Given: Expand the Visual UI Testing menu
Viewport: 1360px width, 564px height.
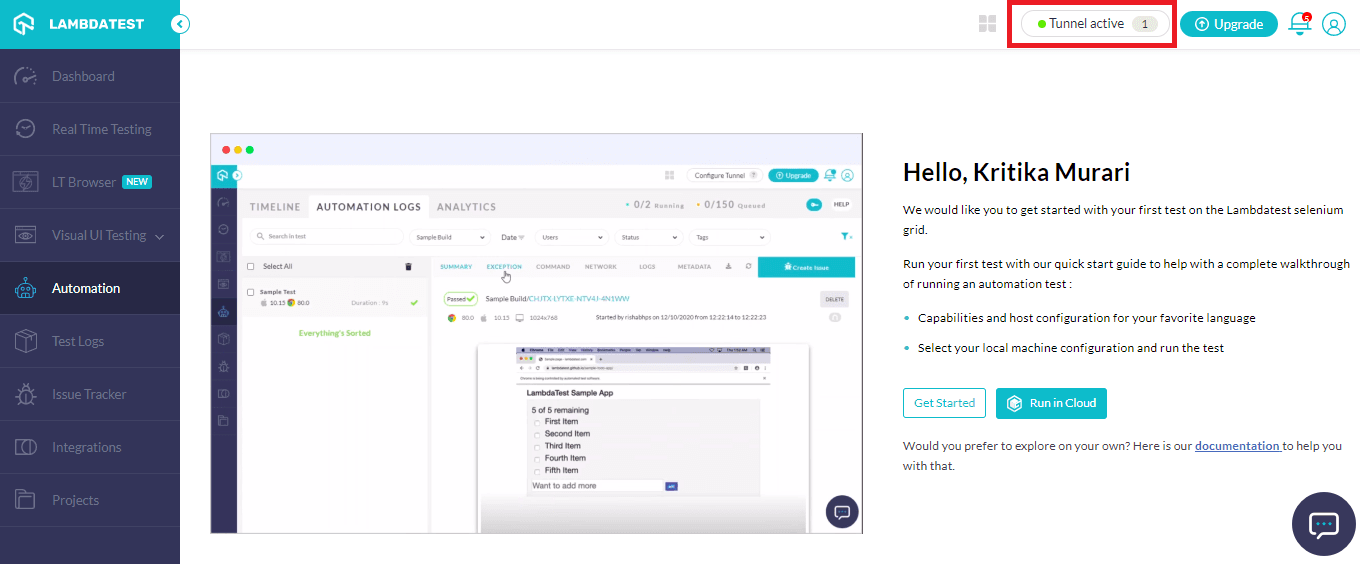Looking at the screenshot, I should (90, 235).
